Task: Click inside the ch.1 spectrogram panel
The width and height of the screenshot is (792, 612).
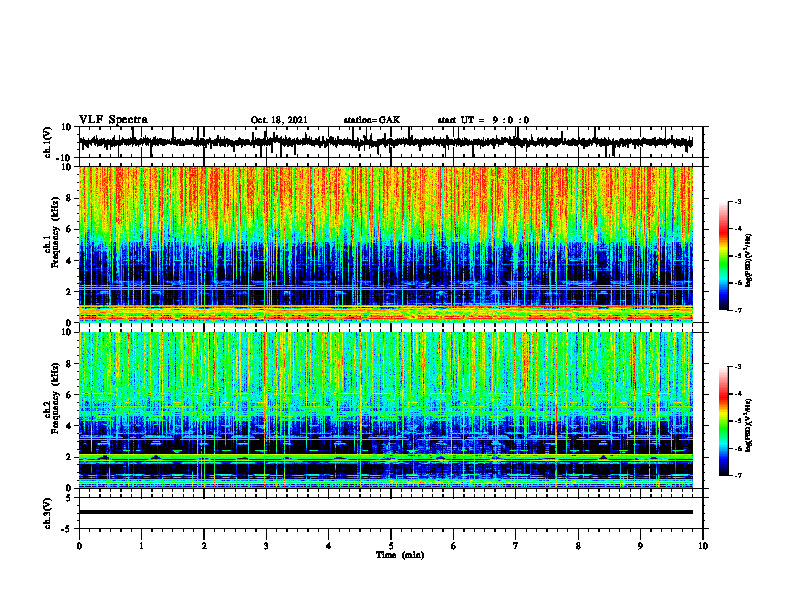Action: click(391, 244)
